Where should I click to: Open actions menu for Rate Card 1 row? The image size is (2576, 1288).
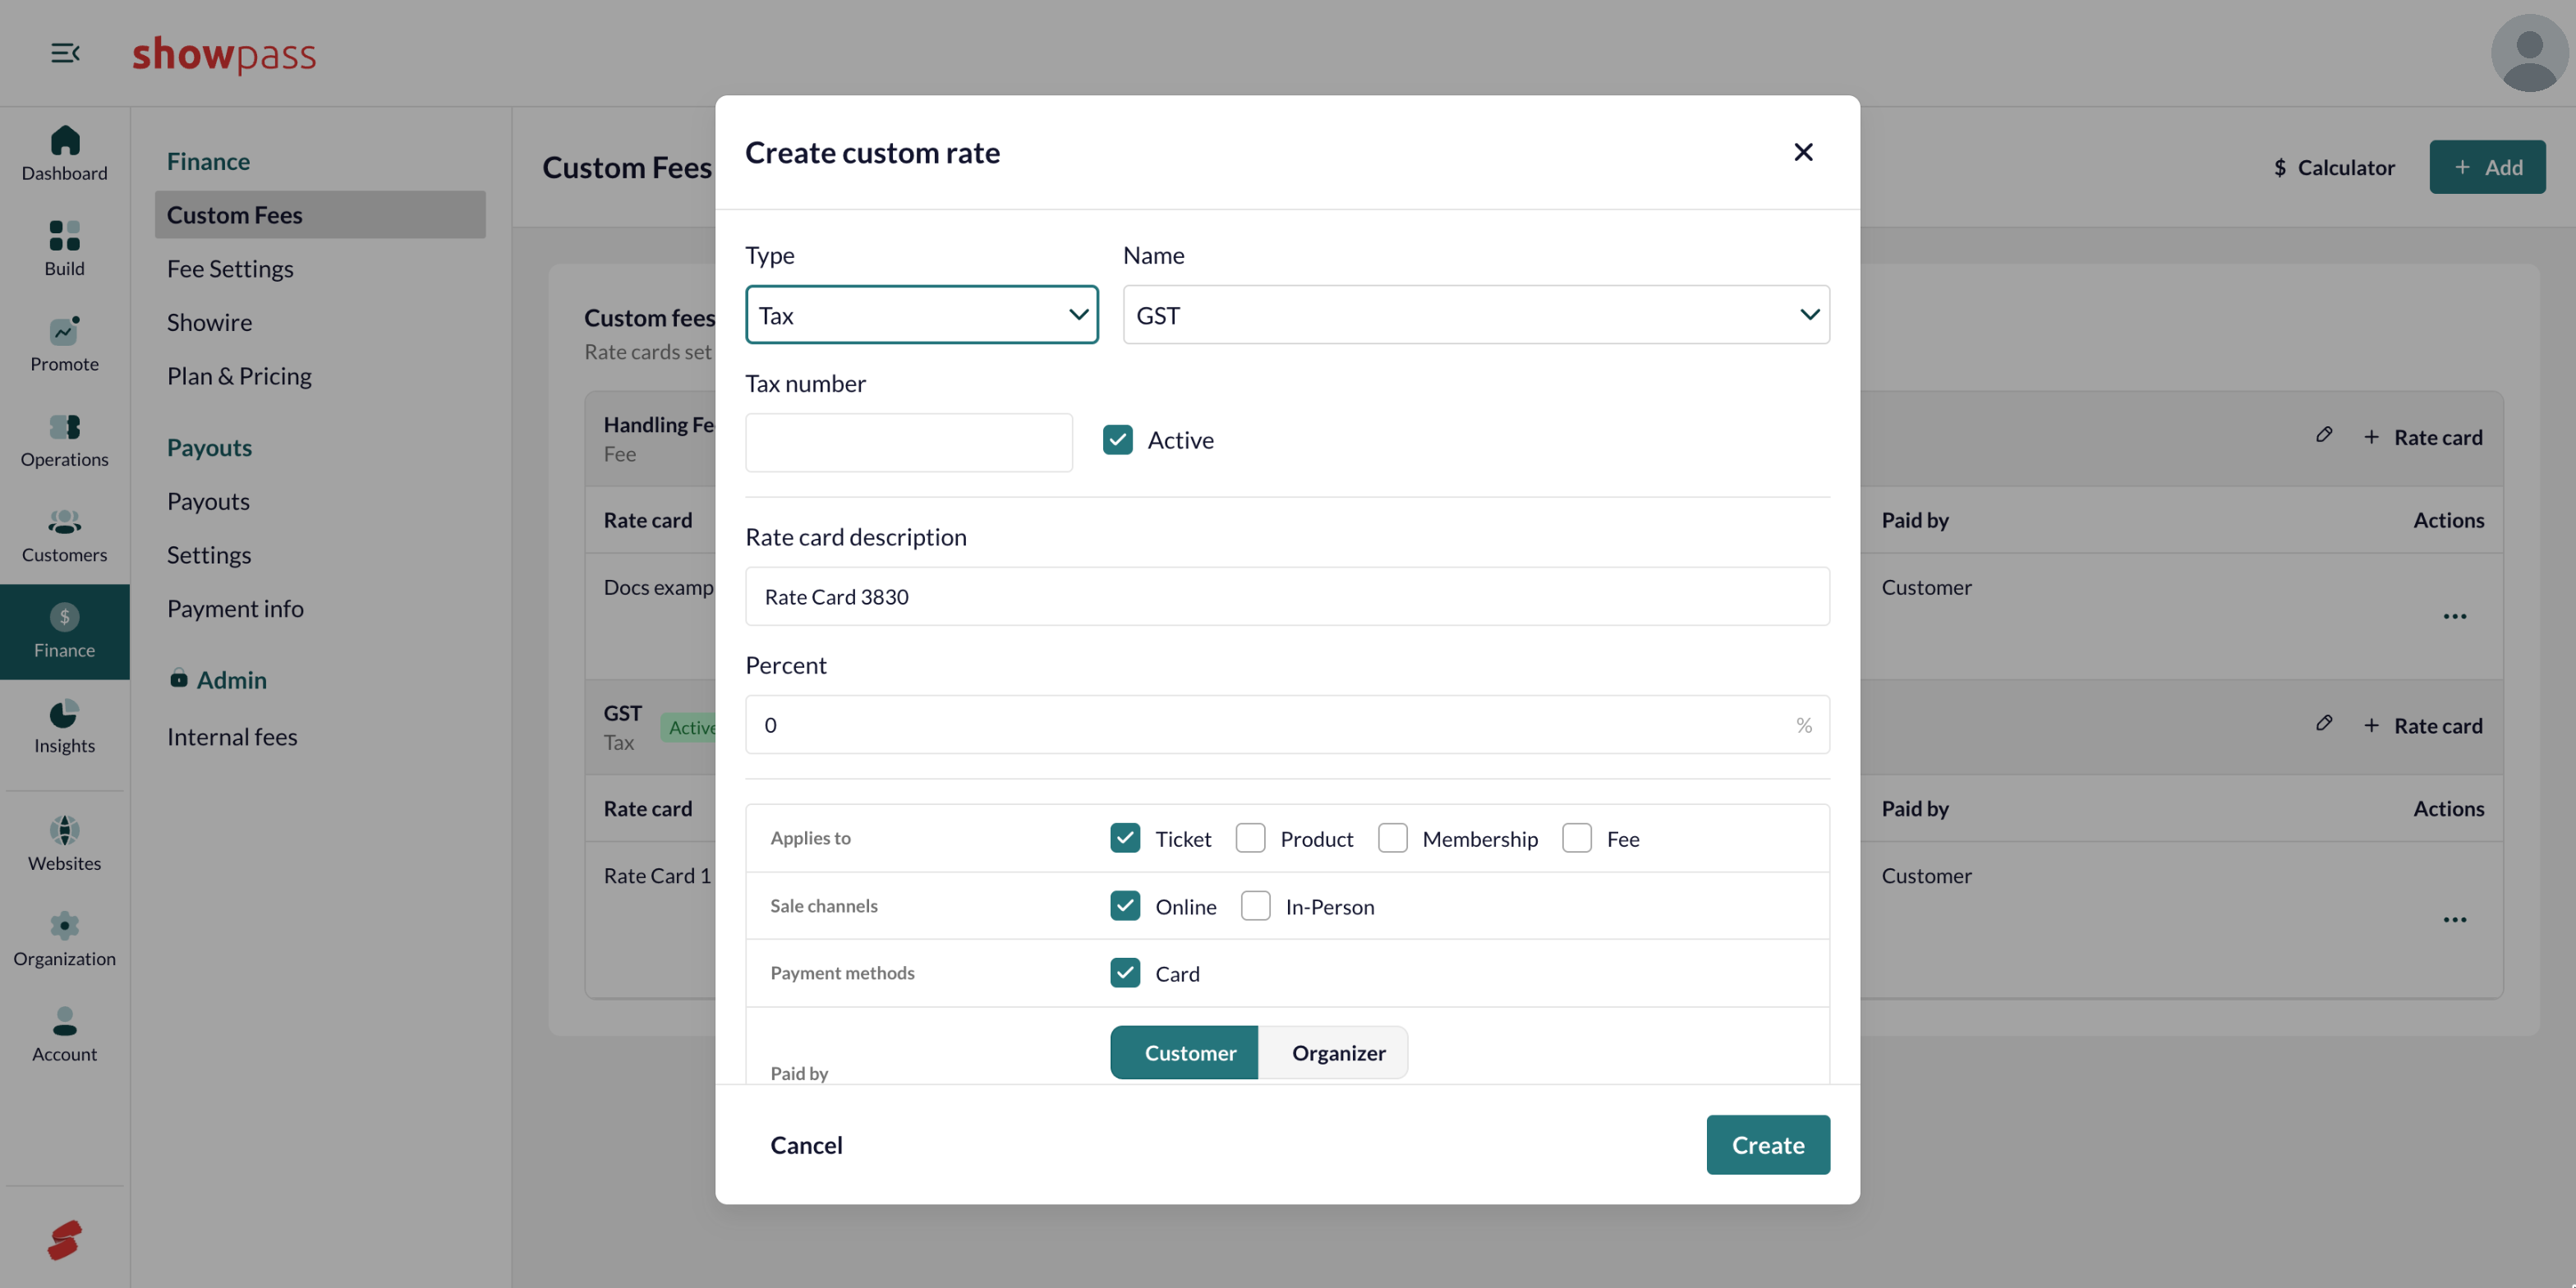click(2455, 919)
